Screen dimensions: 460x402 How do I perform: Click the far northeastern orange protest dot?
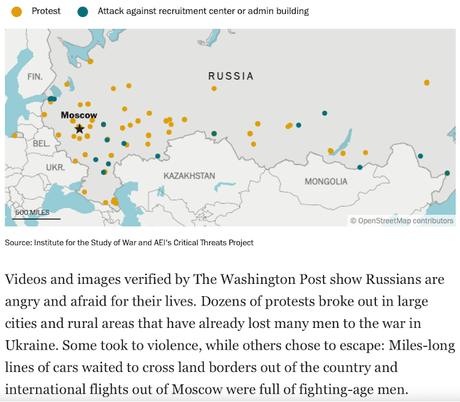[x=427, y=83]
